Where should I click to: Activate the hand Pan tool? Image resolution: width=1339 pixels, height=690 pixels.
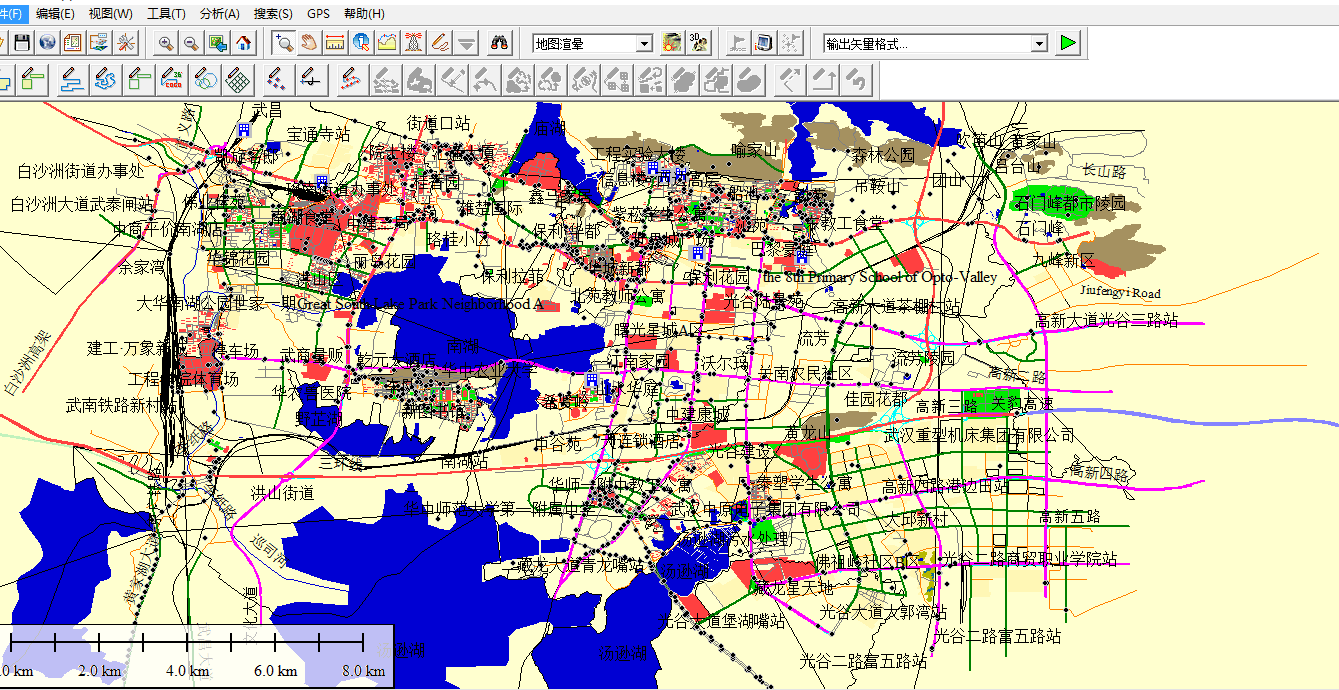coord(310,43)
